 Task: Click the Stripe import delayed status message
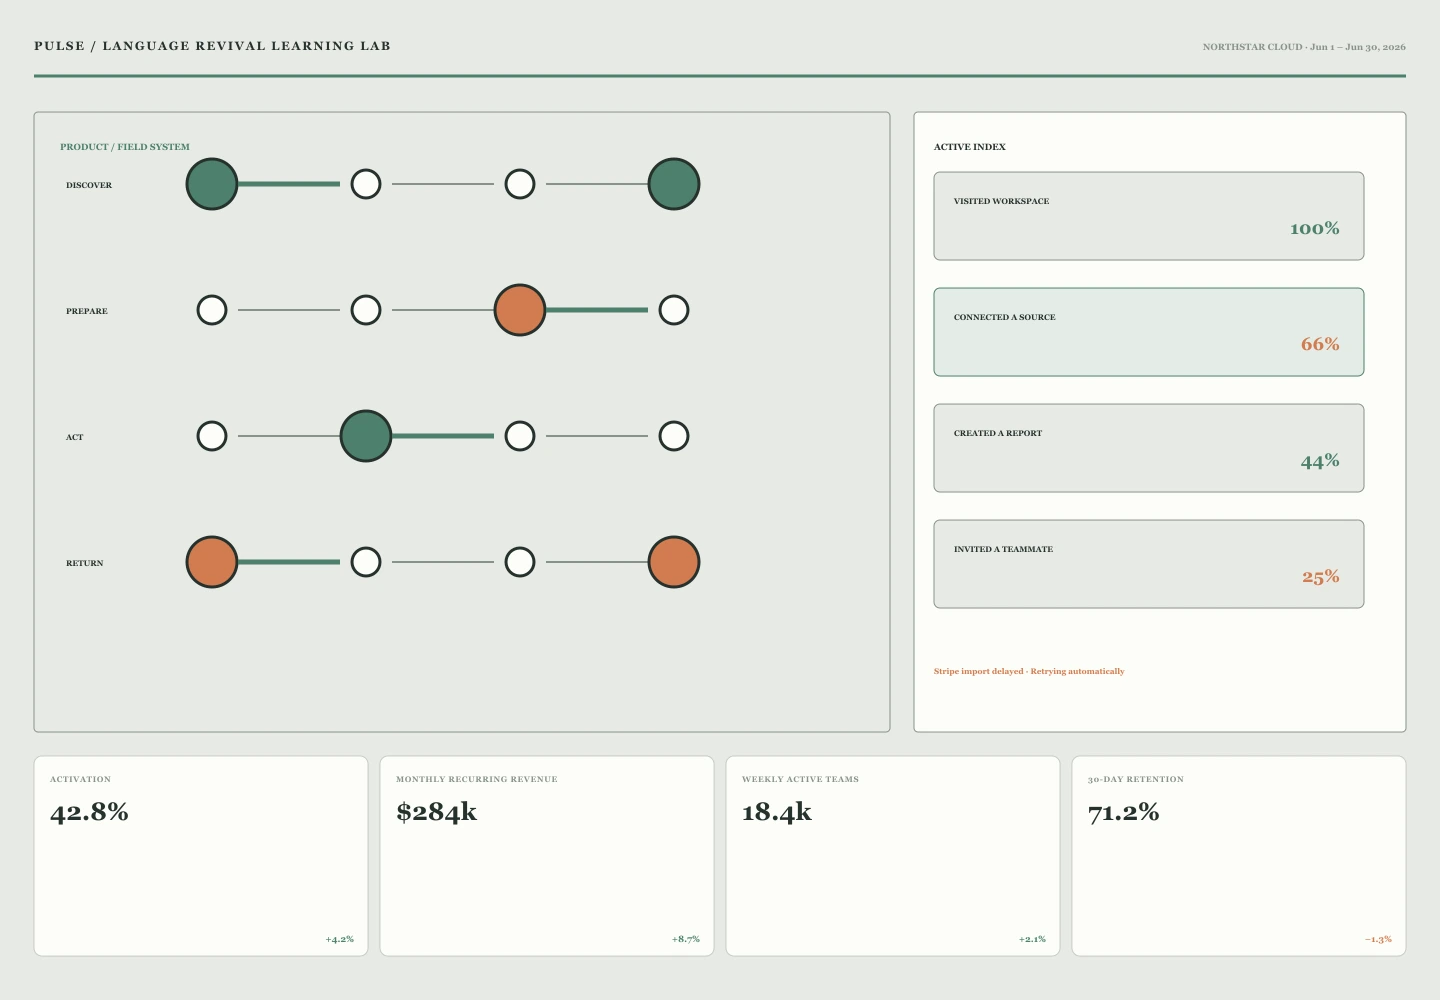[1029, 671]
